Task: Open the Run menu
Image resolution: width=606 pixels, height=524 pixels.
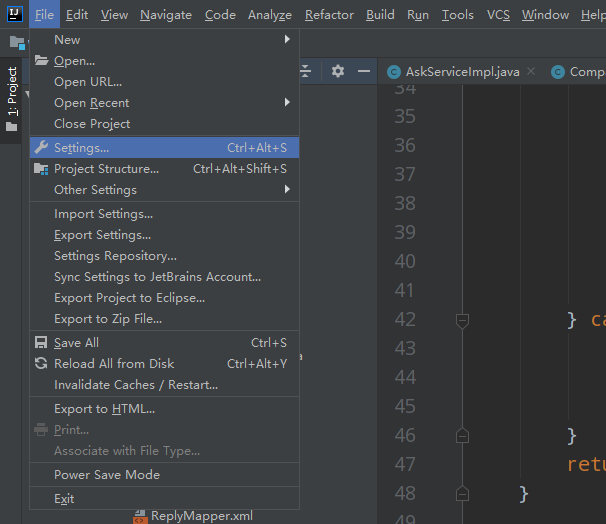Action: [418, 15]
